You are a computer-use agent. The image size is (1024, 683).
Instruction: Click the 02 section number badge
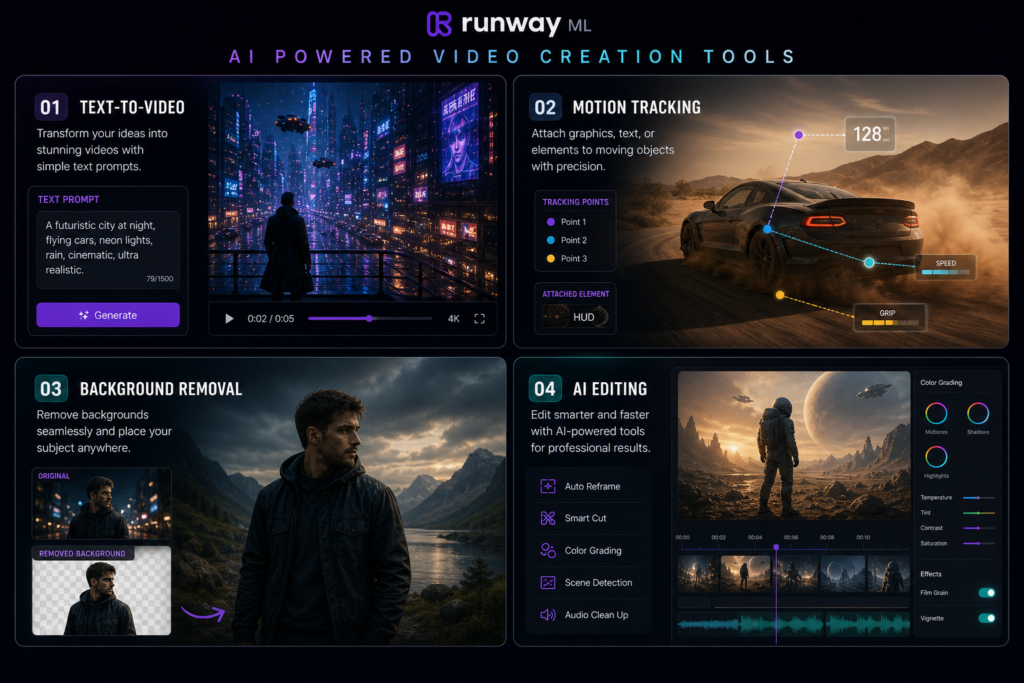coord(545,107)
